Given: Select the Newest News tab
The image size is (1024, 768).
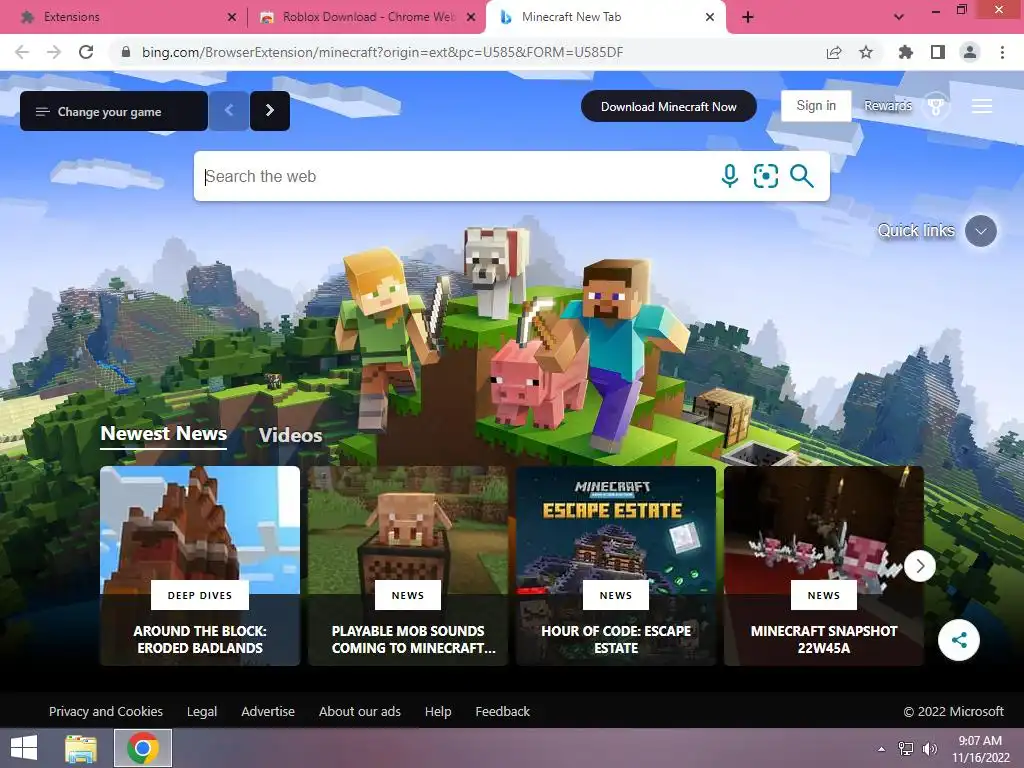Looking at the screenshot, I should pos(164,434).
